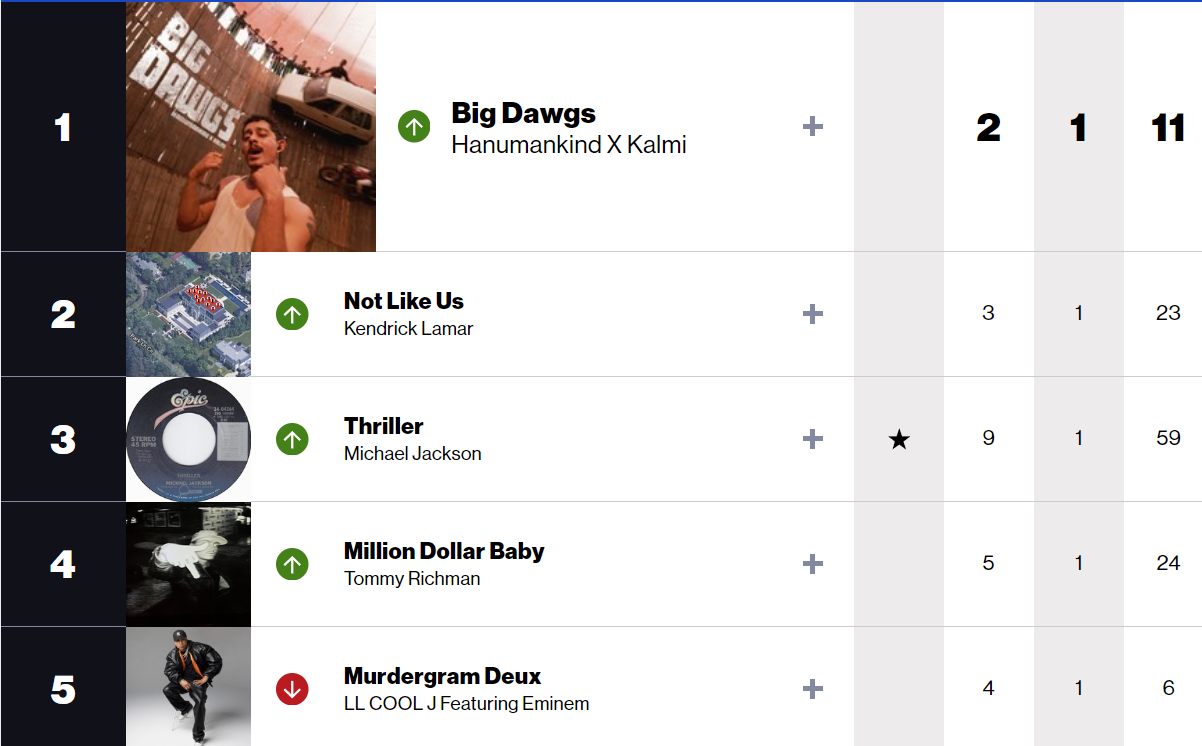Expand Murdergram Deux entry with plus icon
This screenshot has width=1202, height=746.
click(813, 689)
